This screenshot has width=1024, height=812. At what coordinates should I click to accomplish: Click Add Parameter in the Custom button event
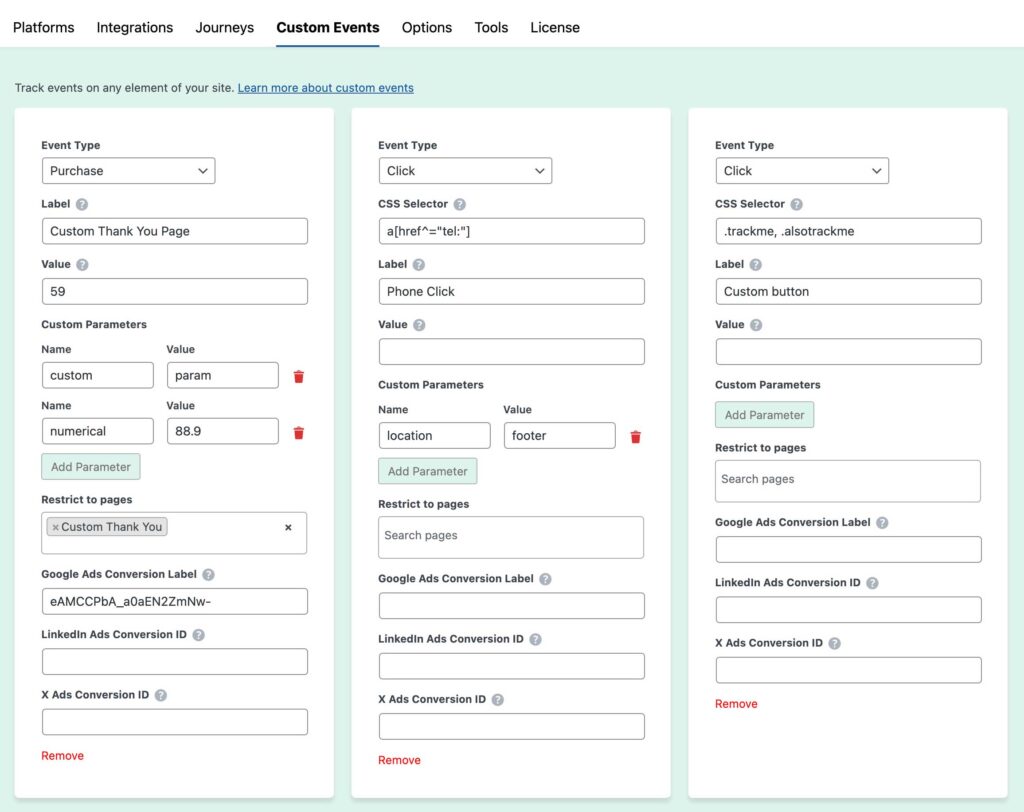click(x=764, y=414)
